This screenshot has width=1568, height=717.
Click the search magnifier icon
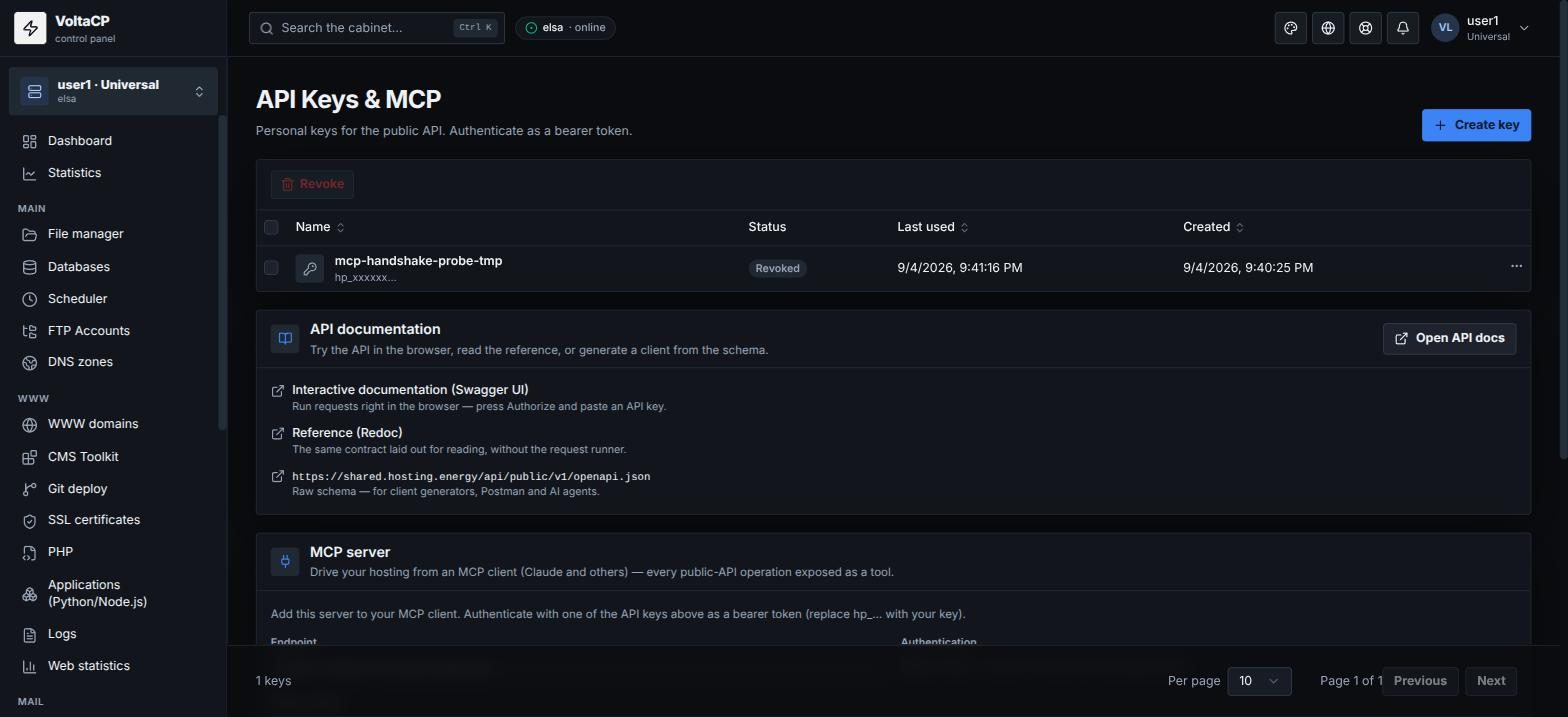pyautogui.click(x=267, y=28)
